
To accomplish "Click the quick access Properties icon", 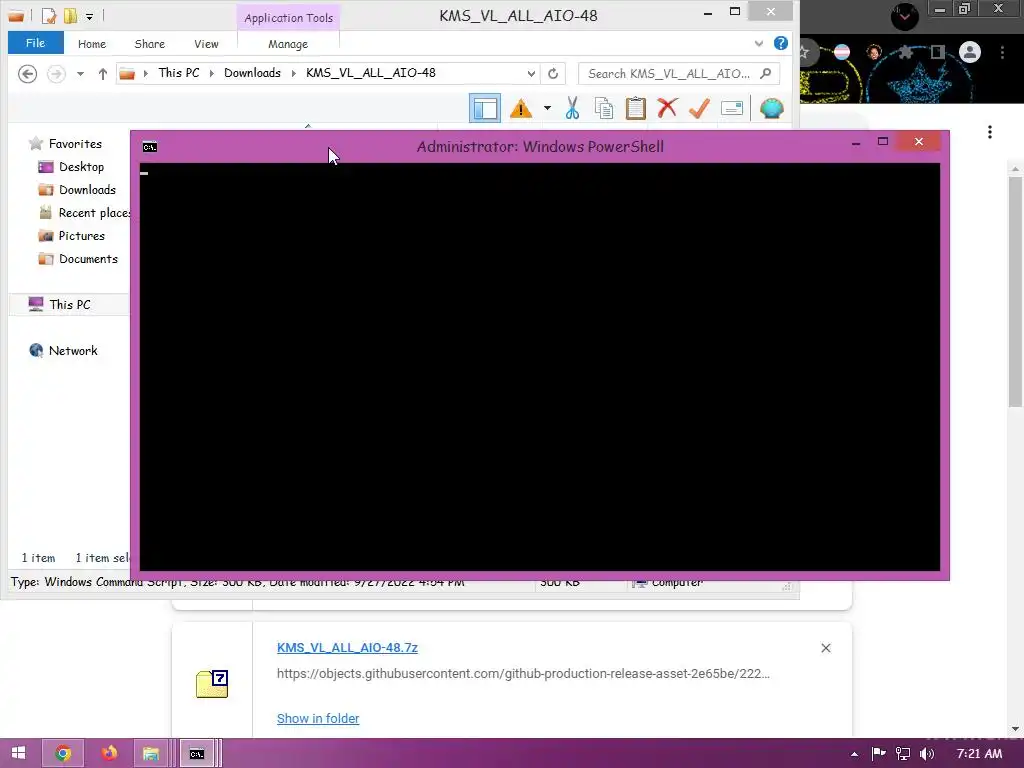I will 49,15.
